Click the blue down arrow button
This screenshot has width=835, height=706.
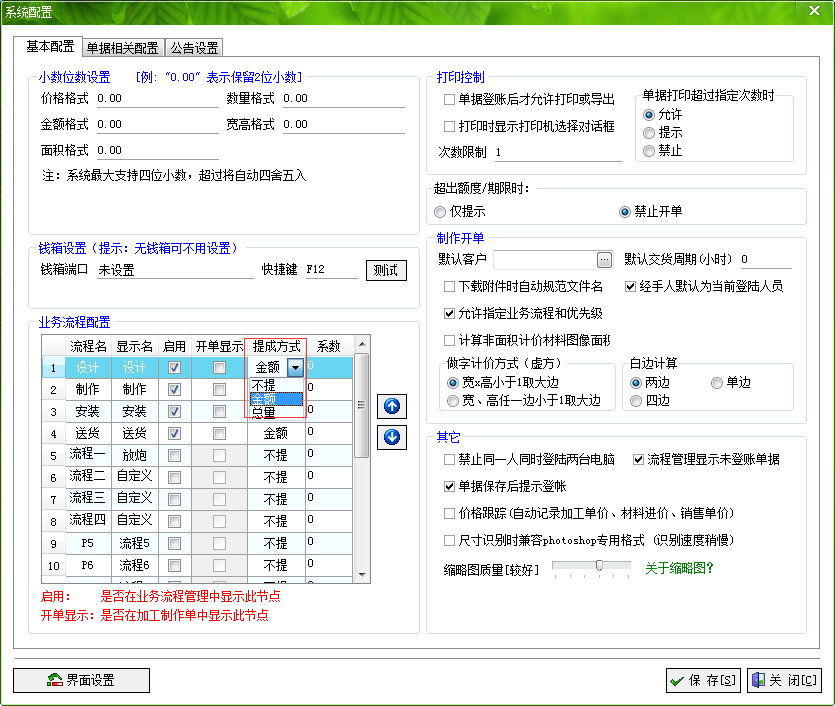tap(391, 437)
